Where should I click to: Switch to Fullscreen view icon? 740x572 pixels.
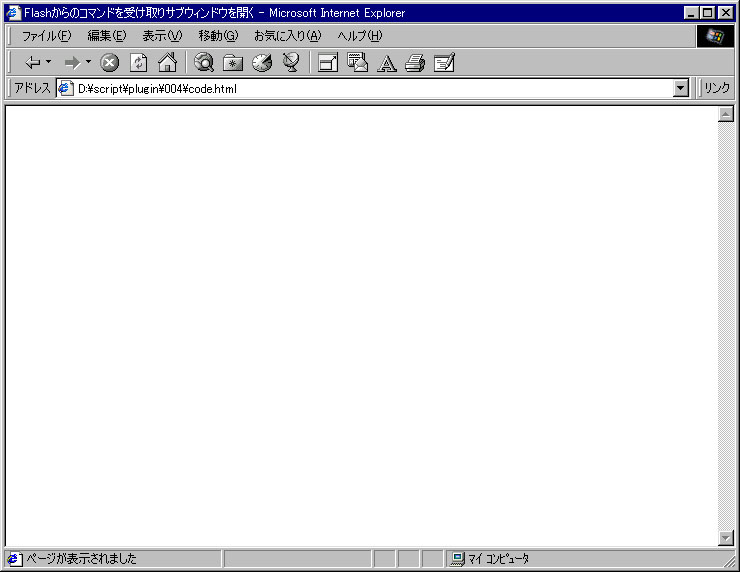click(x=328, y=63)
